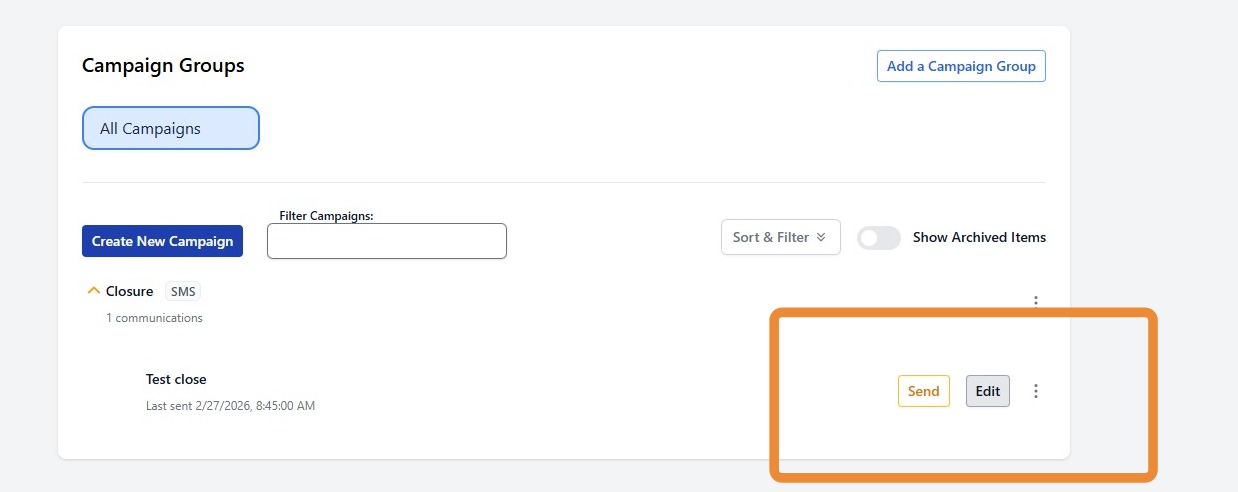Open the Closure campaign three-dot menu
Screen dimensions: 1238x492
pyautogui.click(x=1036, y=300)
